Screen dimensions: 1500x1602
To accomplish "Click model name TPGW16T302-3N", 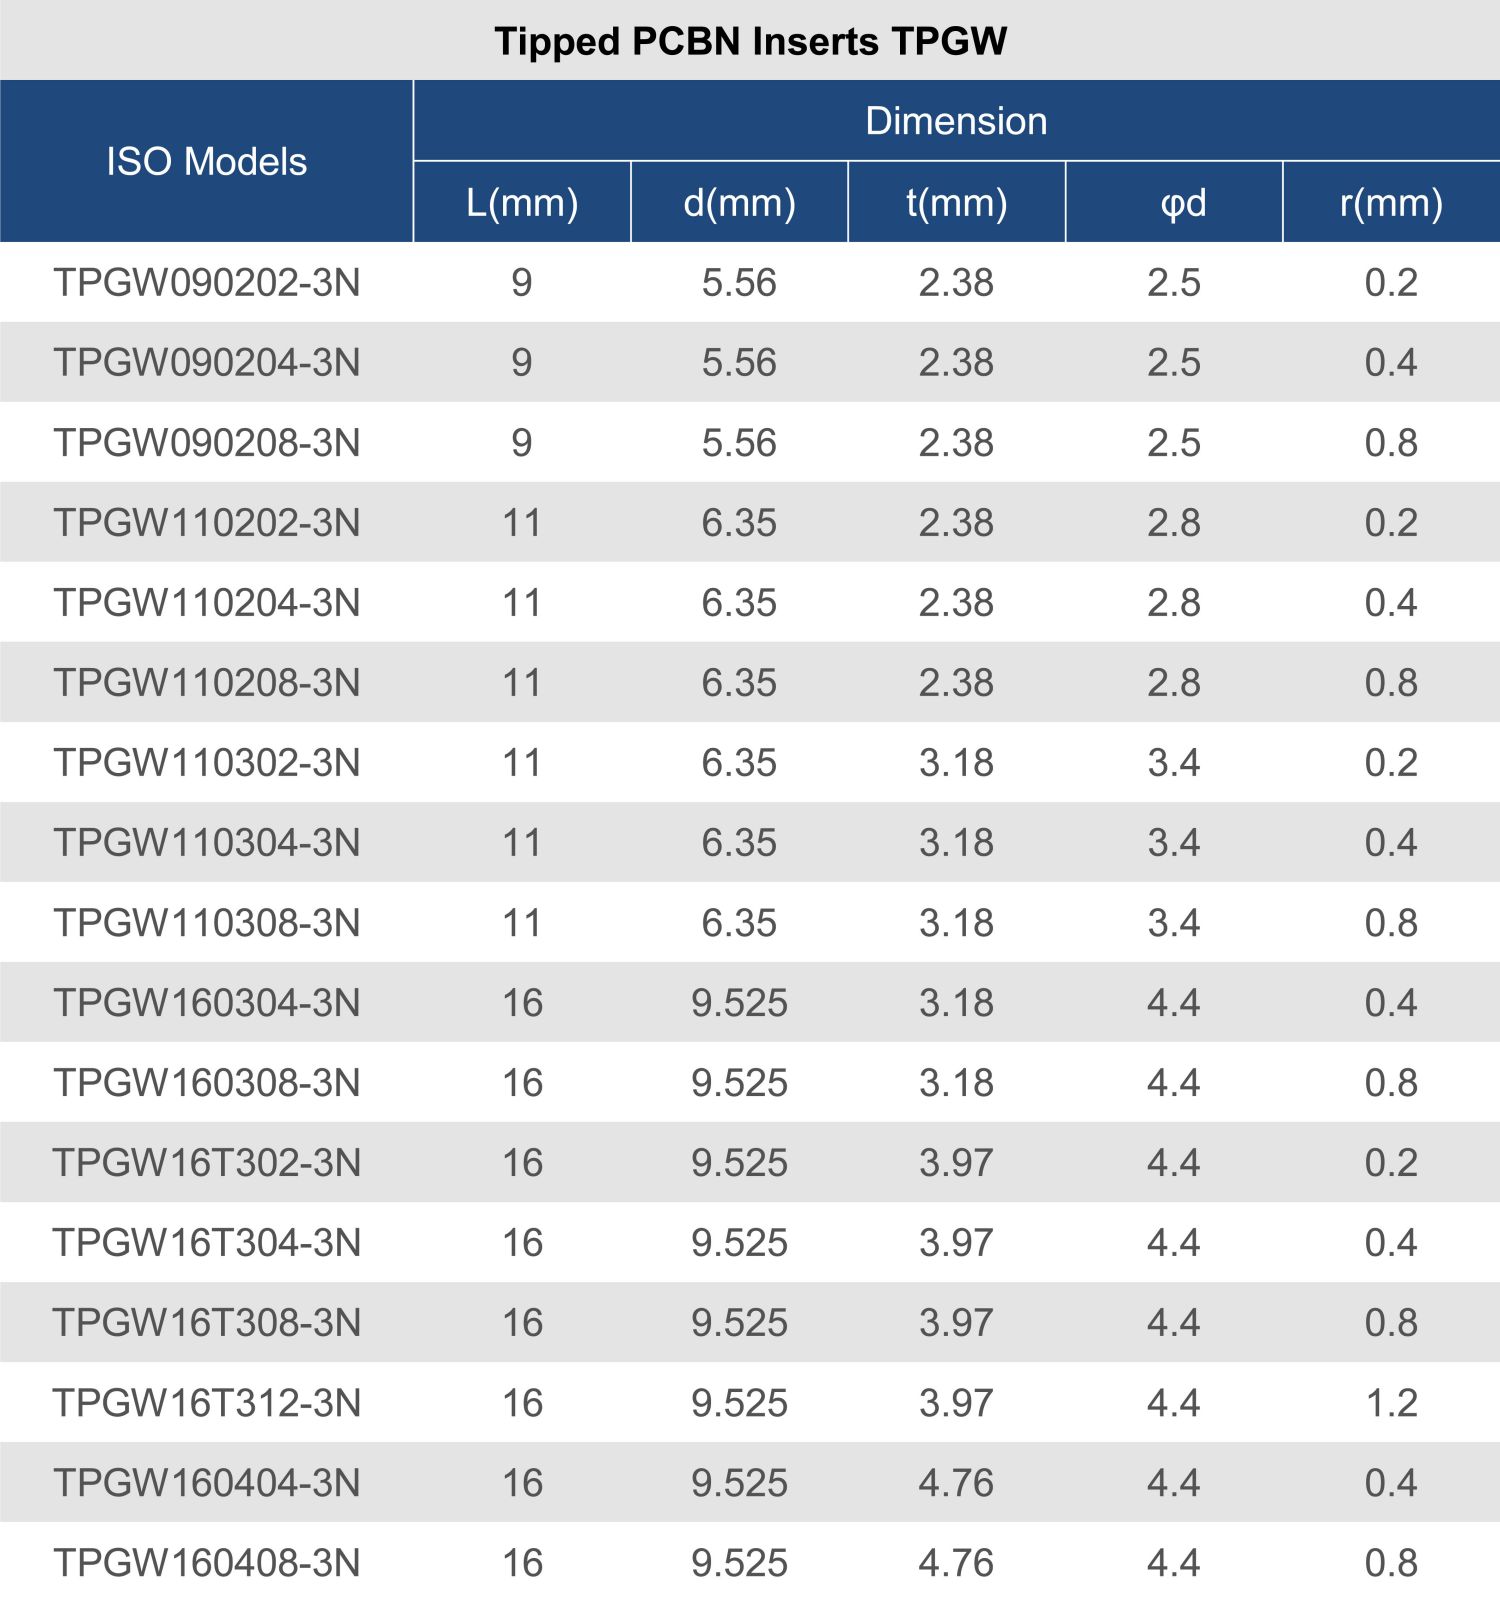I will pos(207,1163).
